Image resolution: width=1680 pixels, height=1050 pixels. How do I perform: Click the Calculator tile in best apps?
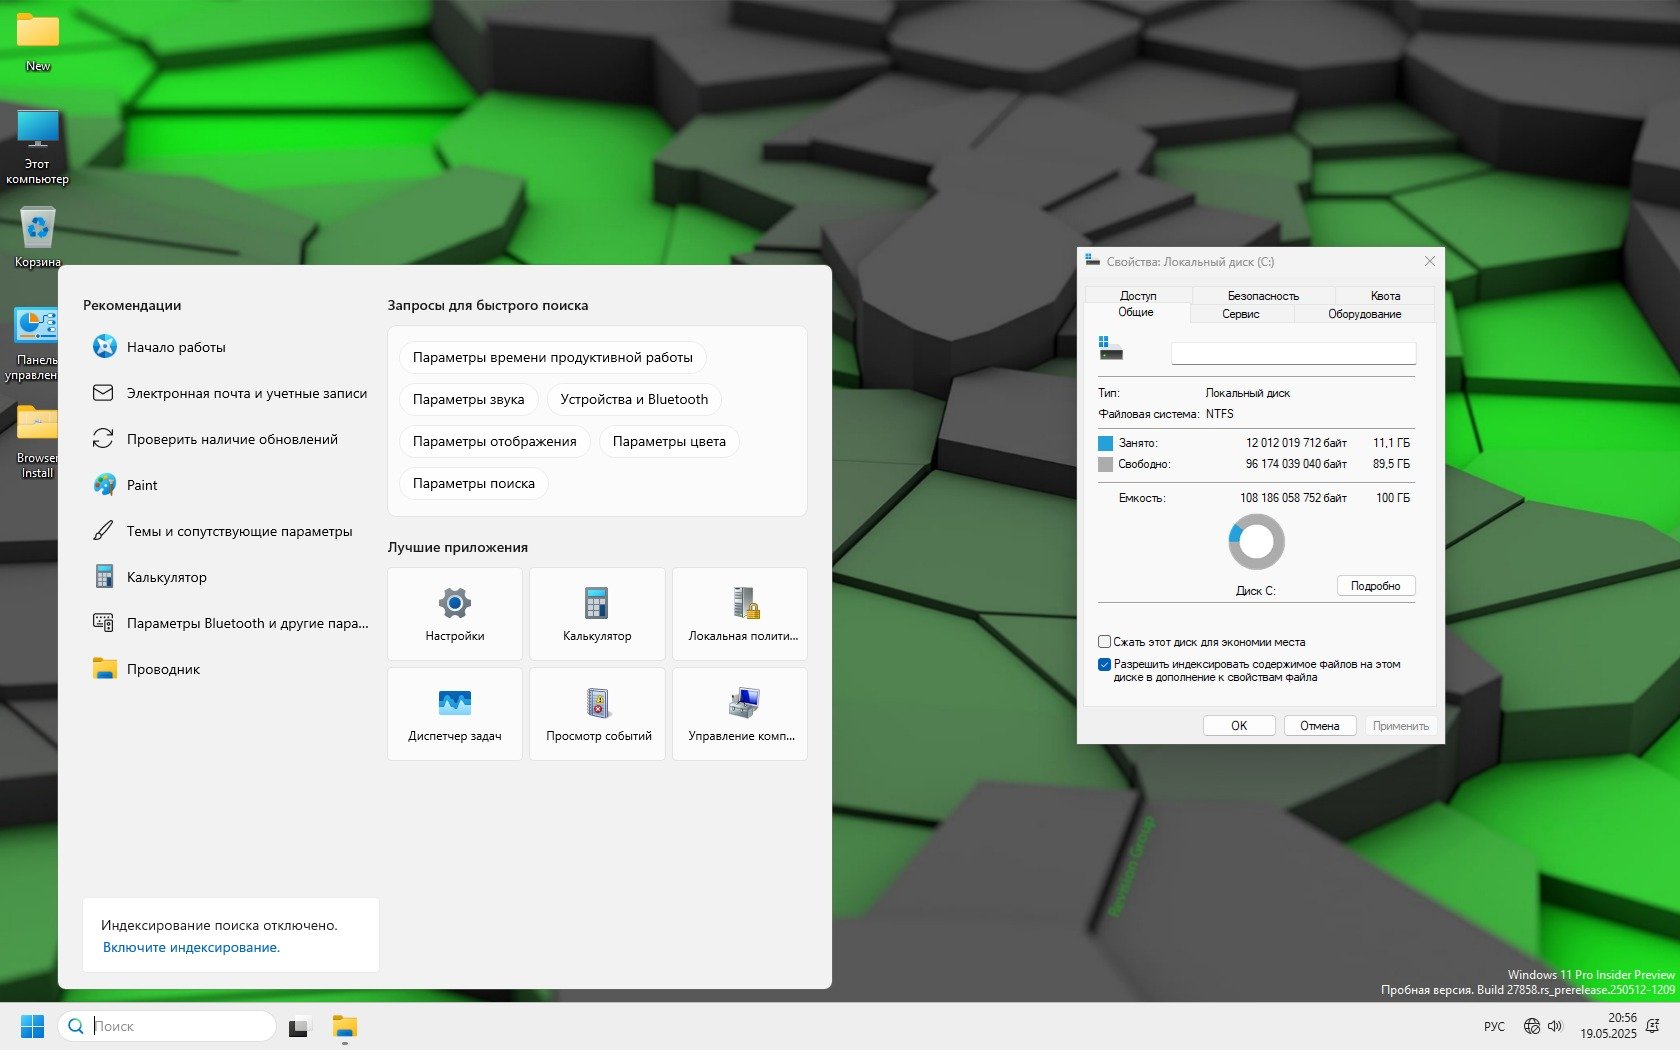coord(597,614)
